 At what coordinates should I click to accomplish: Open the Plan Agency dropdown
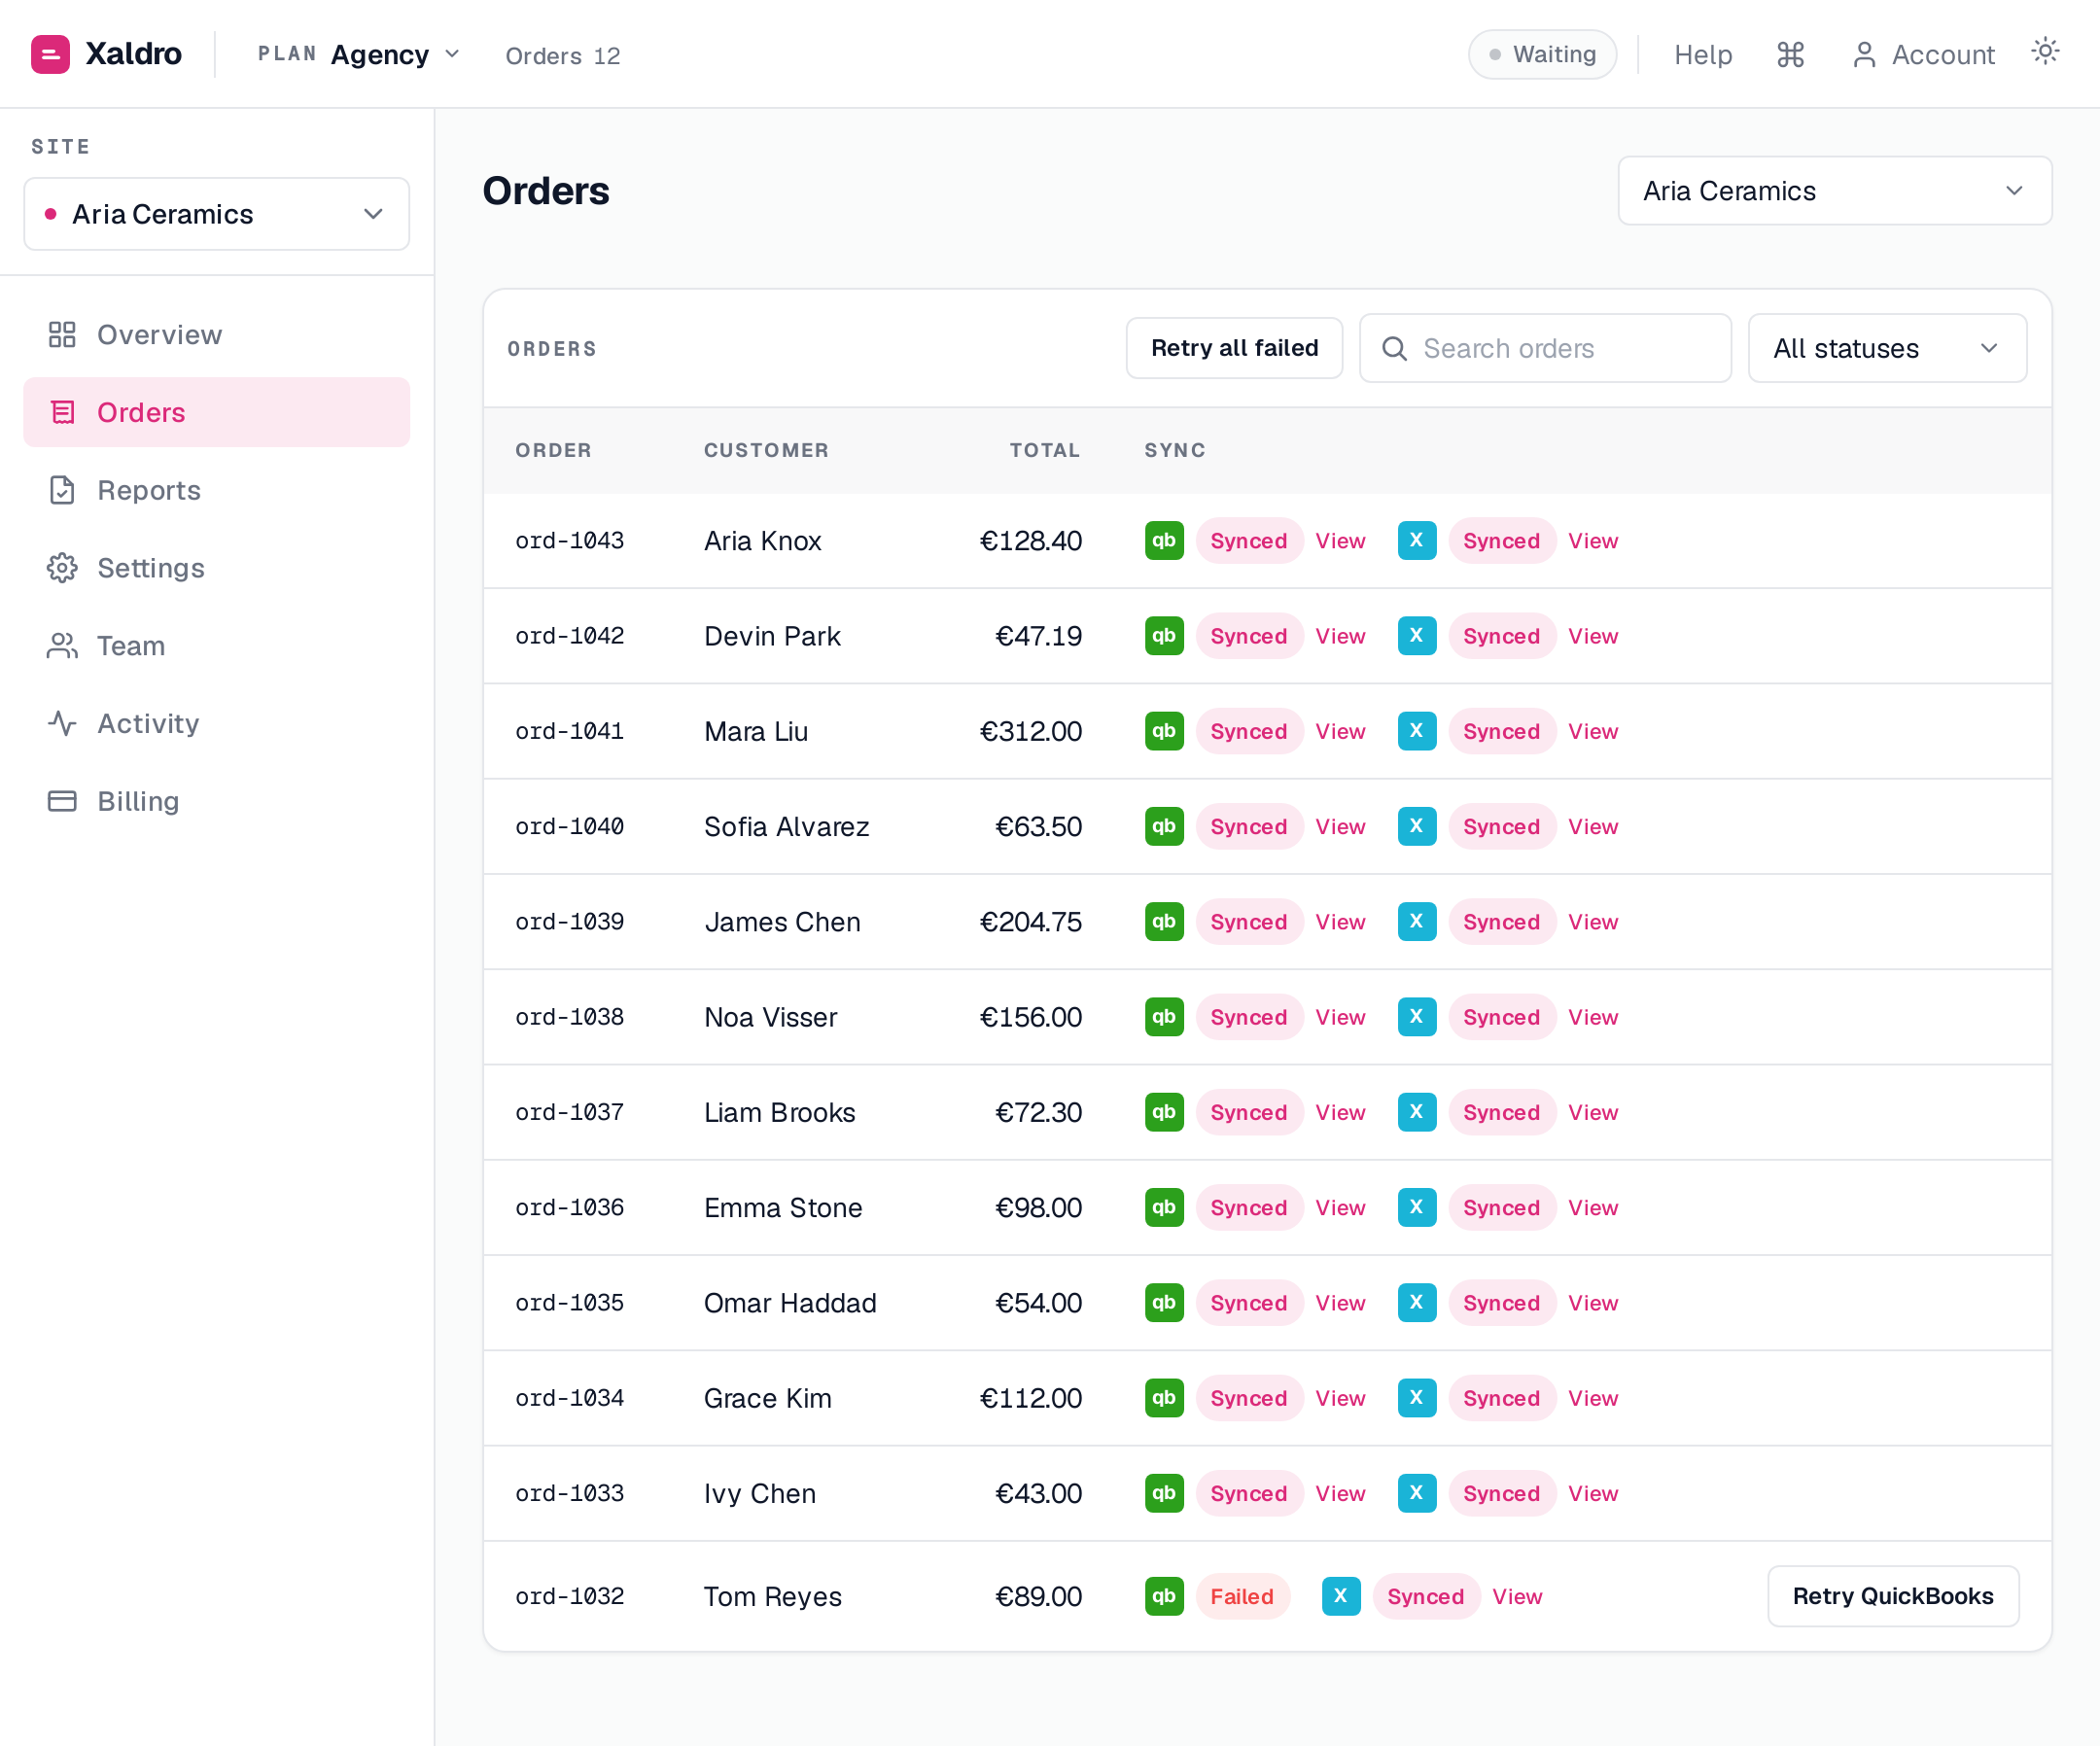(359, 54)
